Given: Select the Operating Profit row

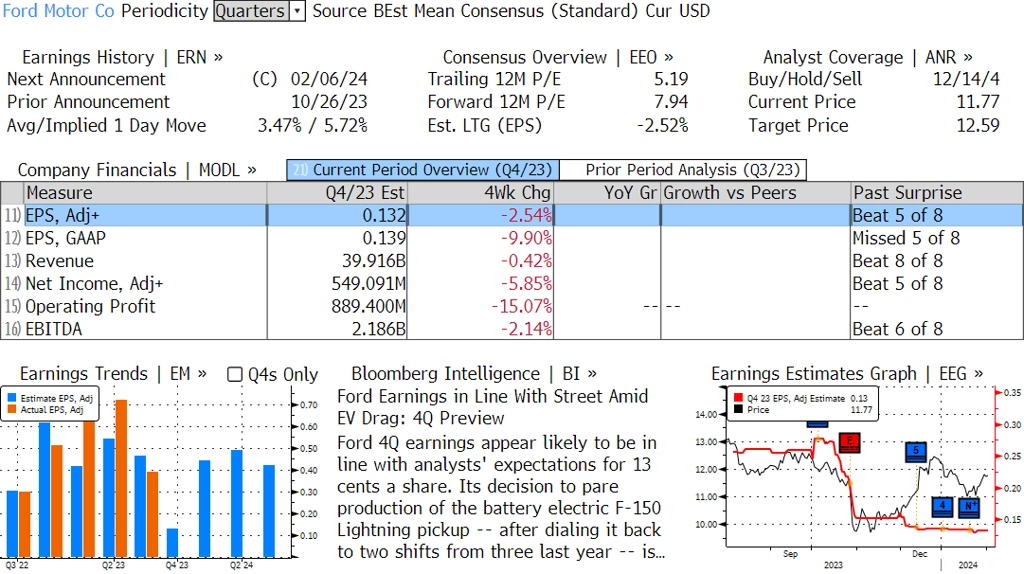Looking at the screenshot, I should point(512,306).
